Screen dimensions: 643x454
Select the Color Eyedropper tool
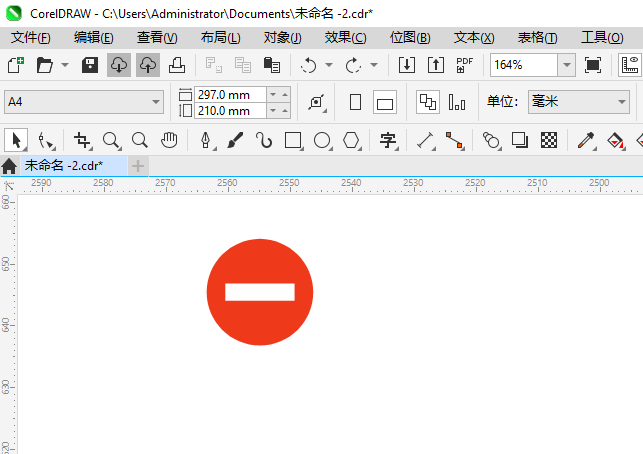coord(586,140)
